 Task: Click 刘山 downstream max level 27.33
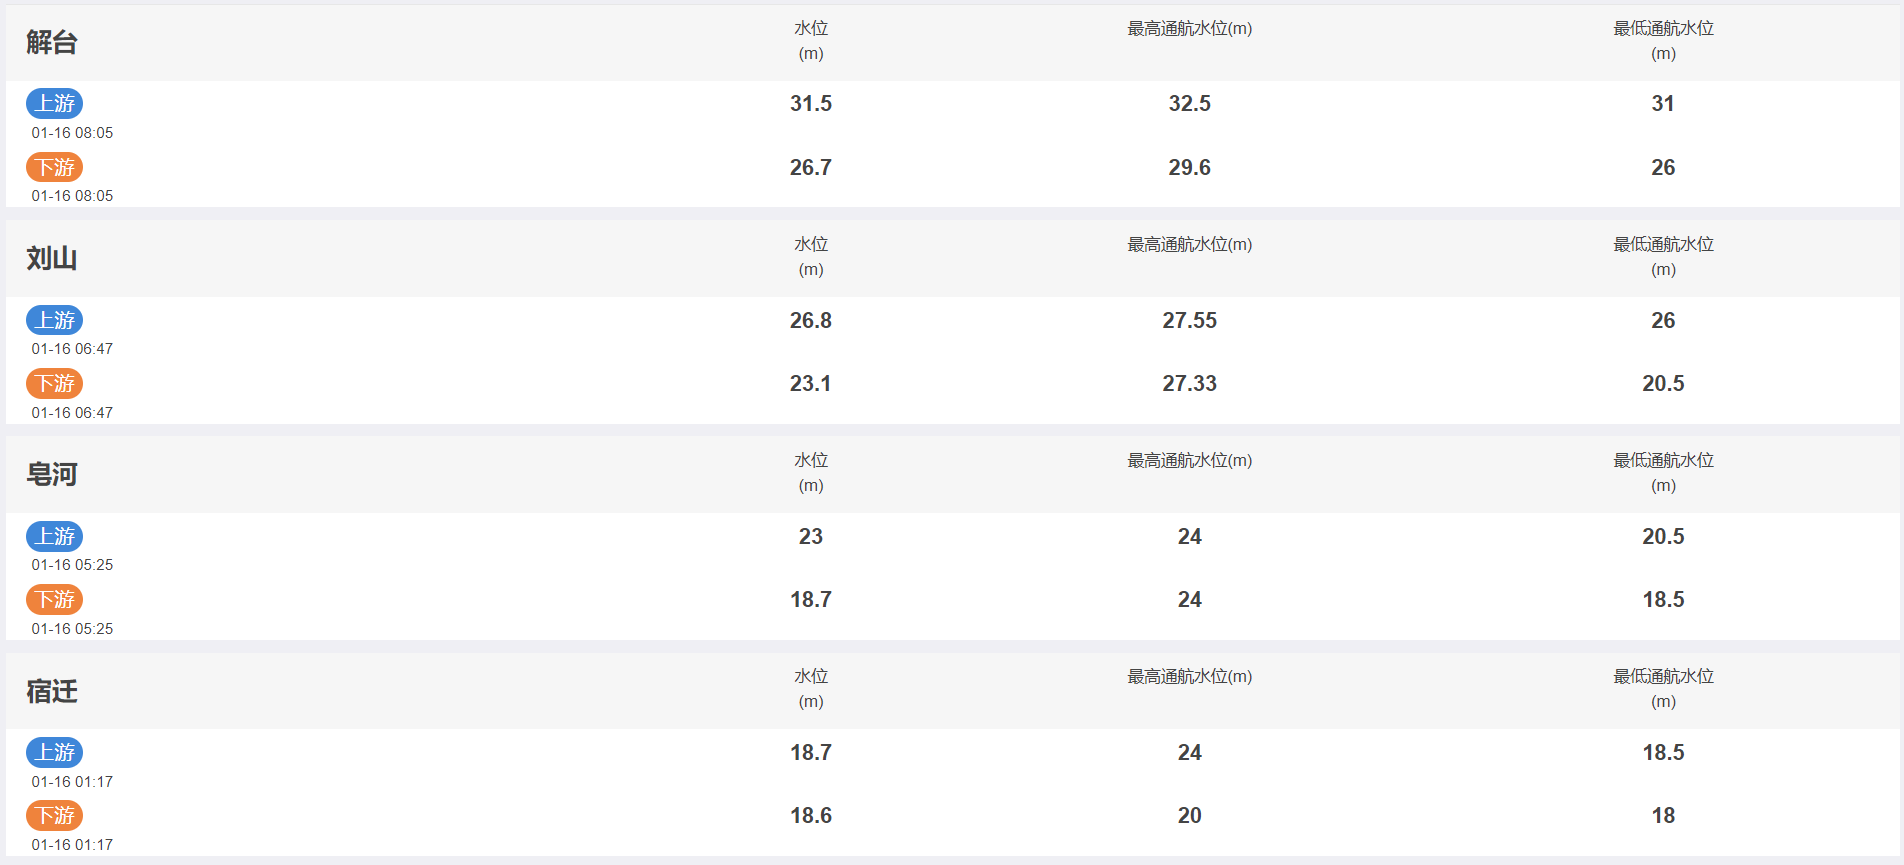[x=1190, y=383]
